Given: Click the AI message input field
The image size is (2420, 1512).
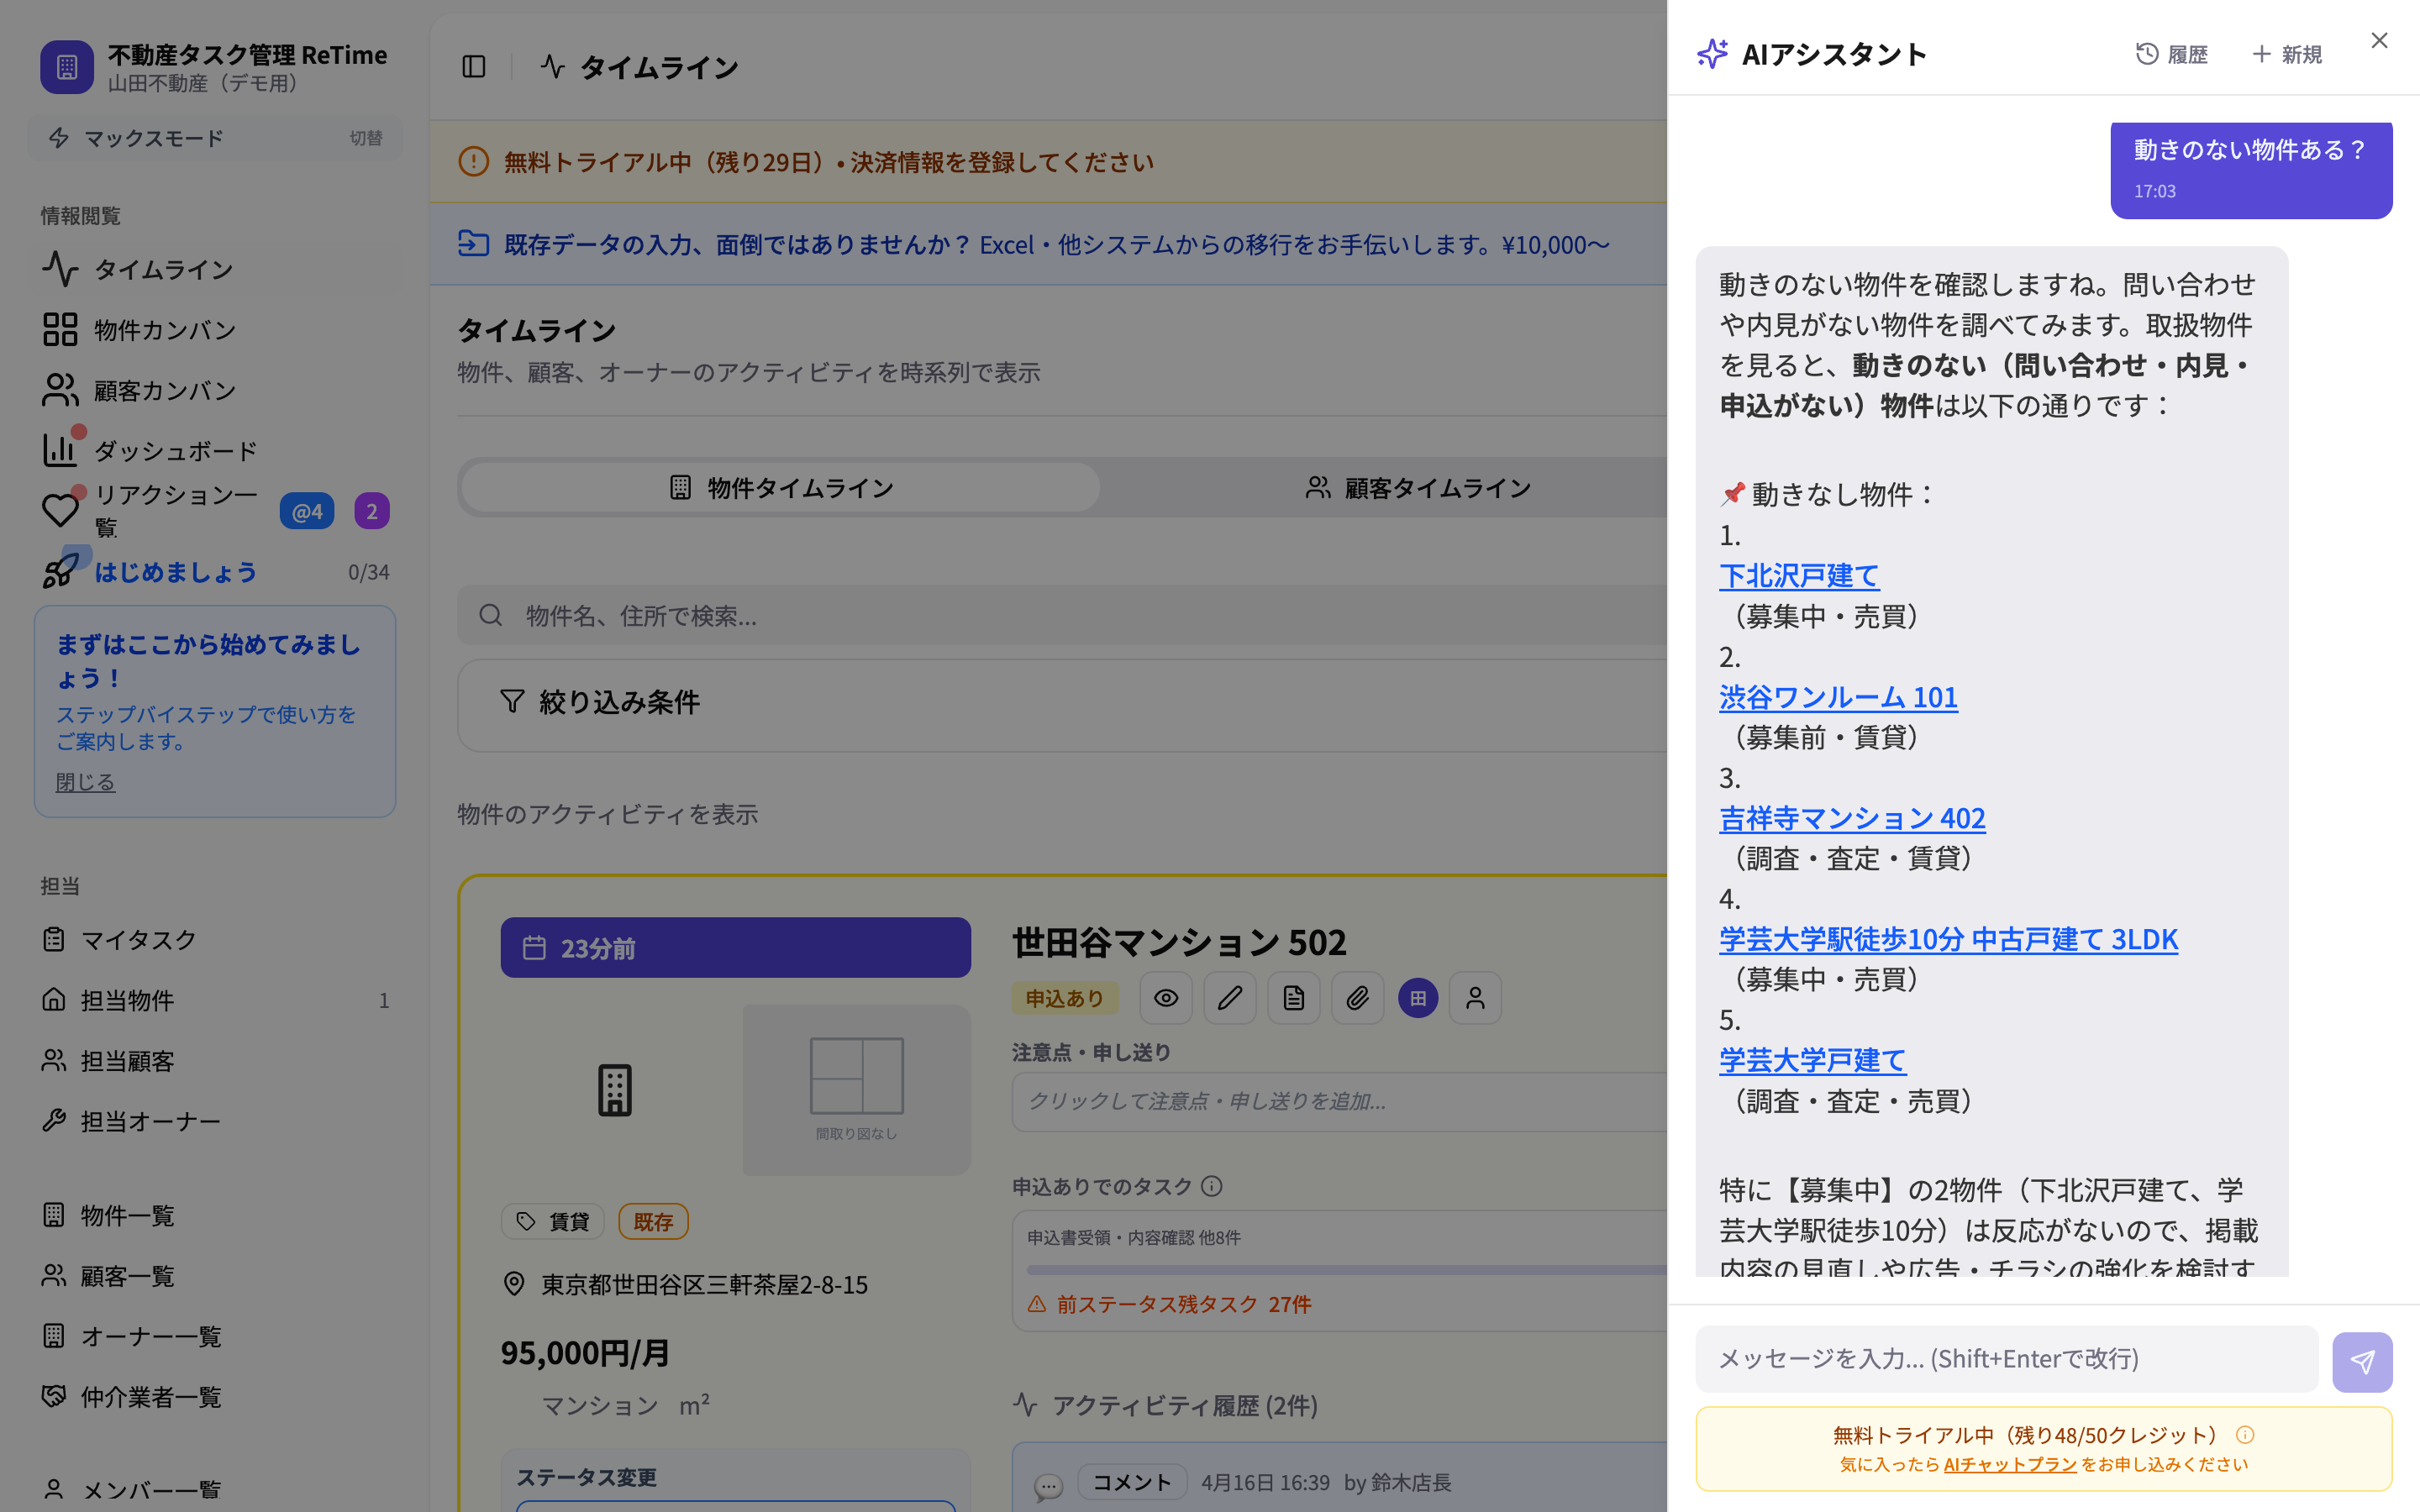Looking at the screenshot, I should (x=2006, y=1358).
